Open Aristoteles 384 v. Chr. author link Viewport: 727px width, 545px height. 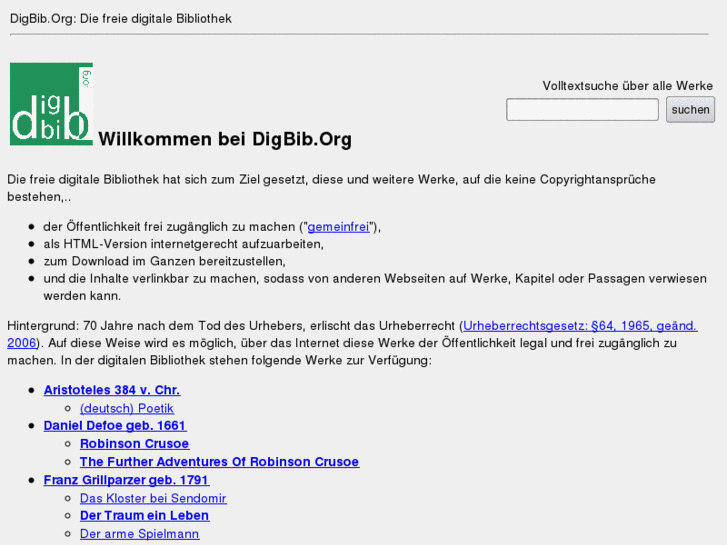point(112,390)
